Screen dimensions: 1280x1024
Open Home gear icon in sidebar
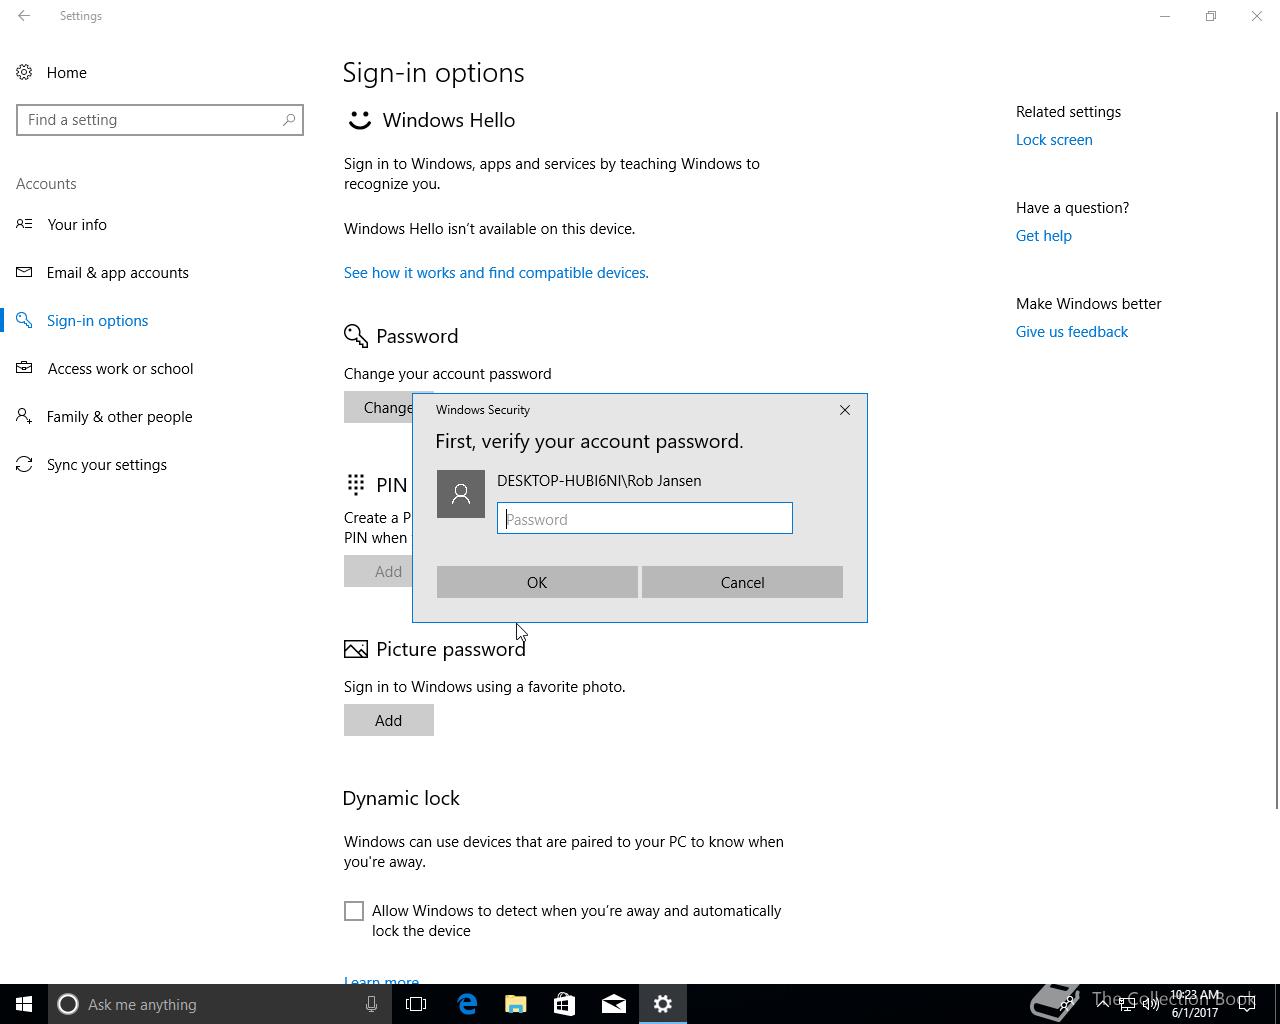coord(24,73)
